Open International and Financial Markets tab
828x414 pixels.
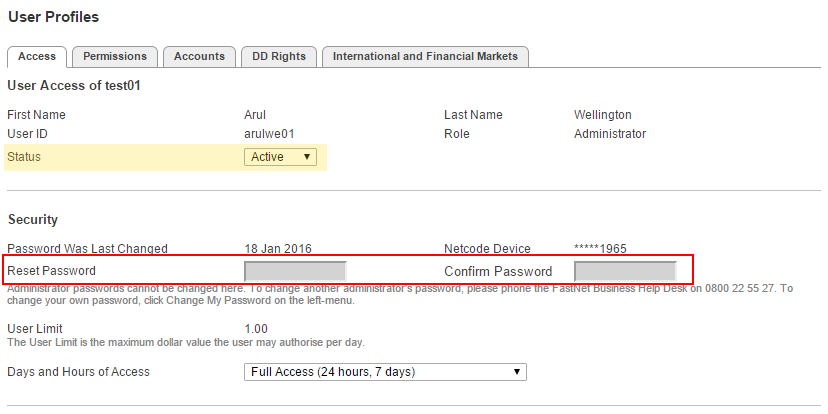(425, 57)
